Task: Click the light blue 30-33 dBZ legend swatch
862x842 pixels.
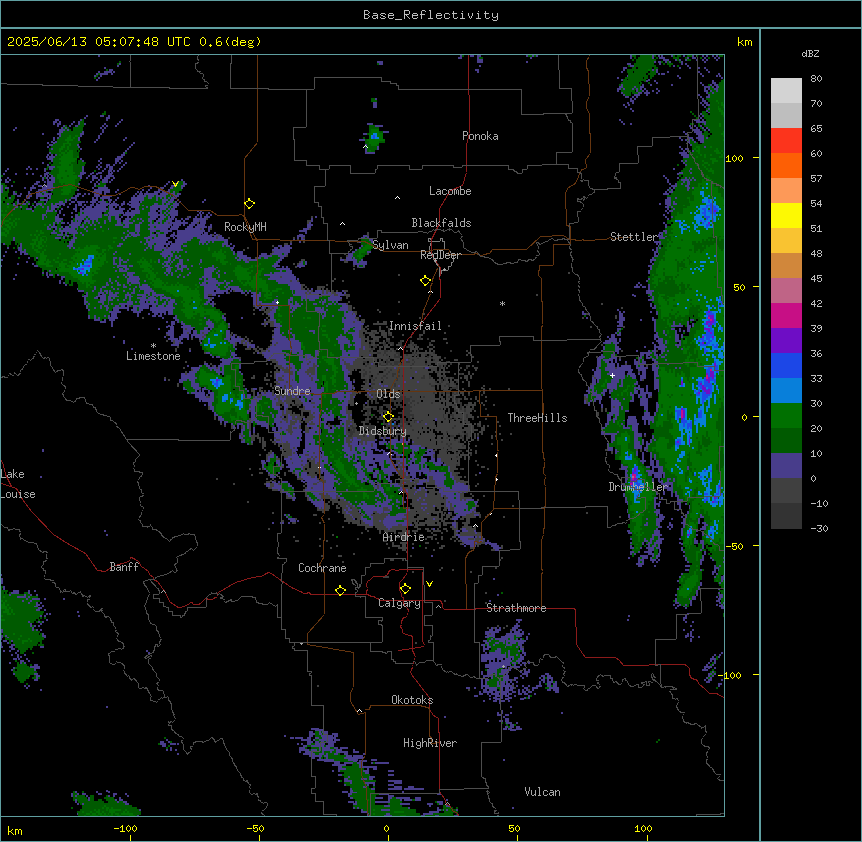Action: (x=786, y=391)
